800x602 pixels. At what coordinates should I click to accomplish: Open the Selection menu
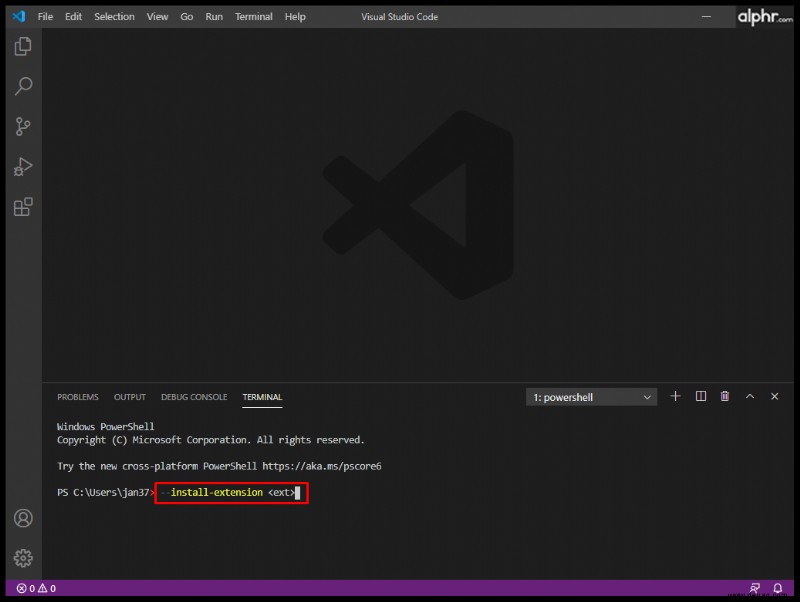pos(114,17)
